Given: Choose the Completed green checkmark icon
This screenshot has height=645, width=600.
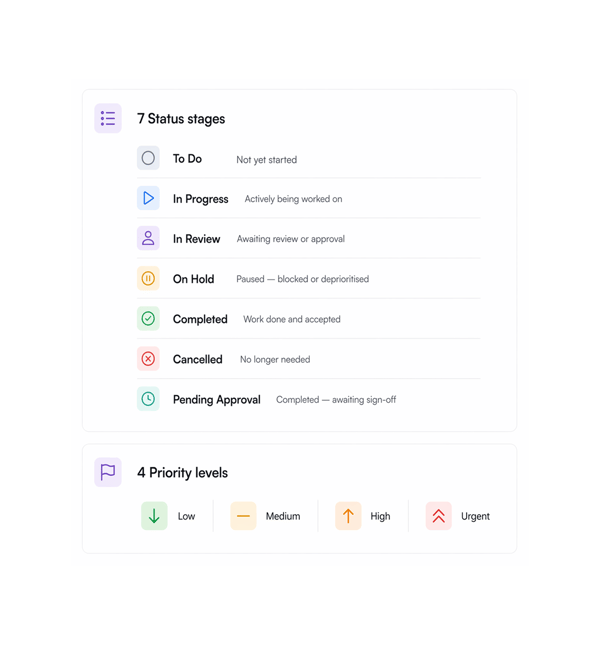Looking at the screenshot, I should point(148,318).
